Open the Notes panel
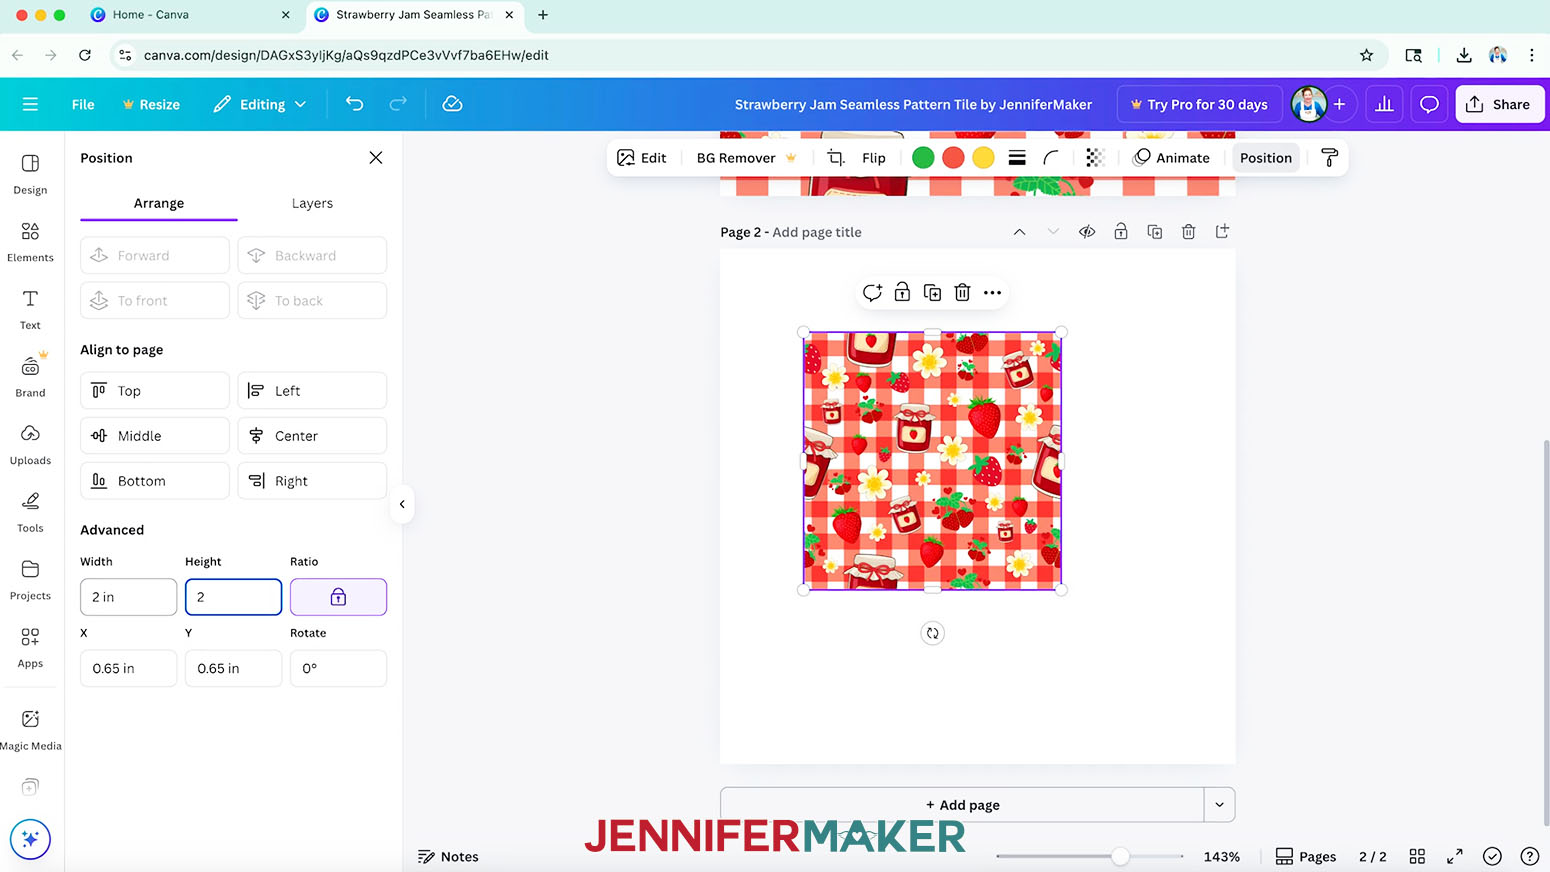The width and height of the screenshot is (1550, 872). point(448,856)
